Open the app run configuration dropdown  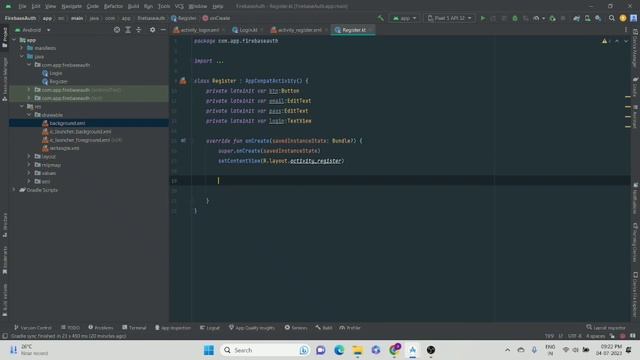(x=404, y=18)
